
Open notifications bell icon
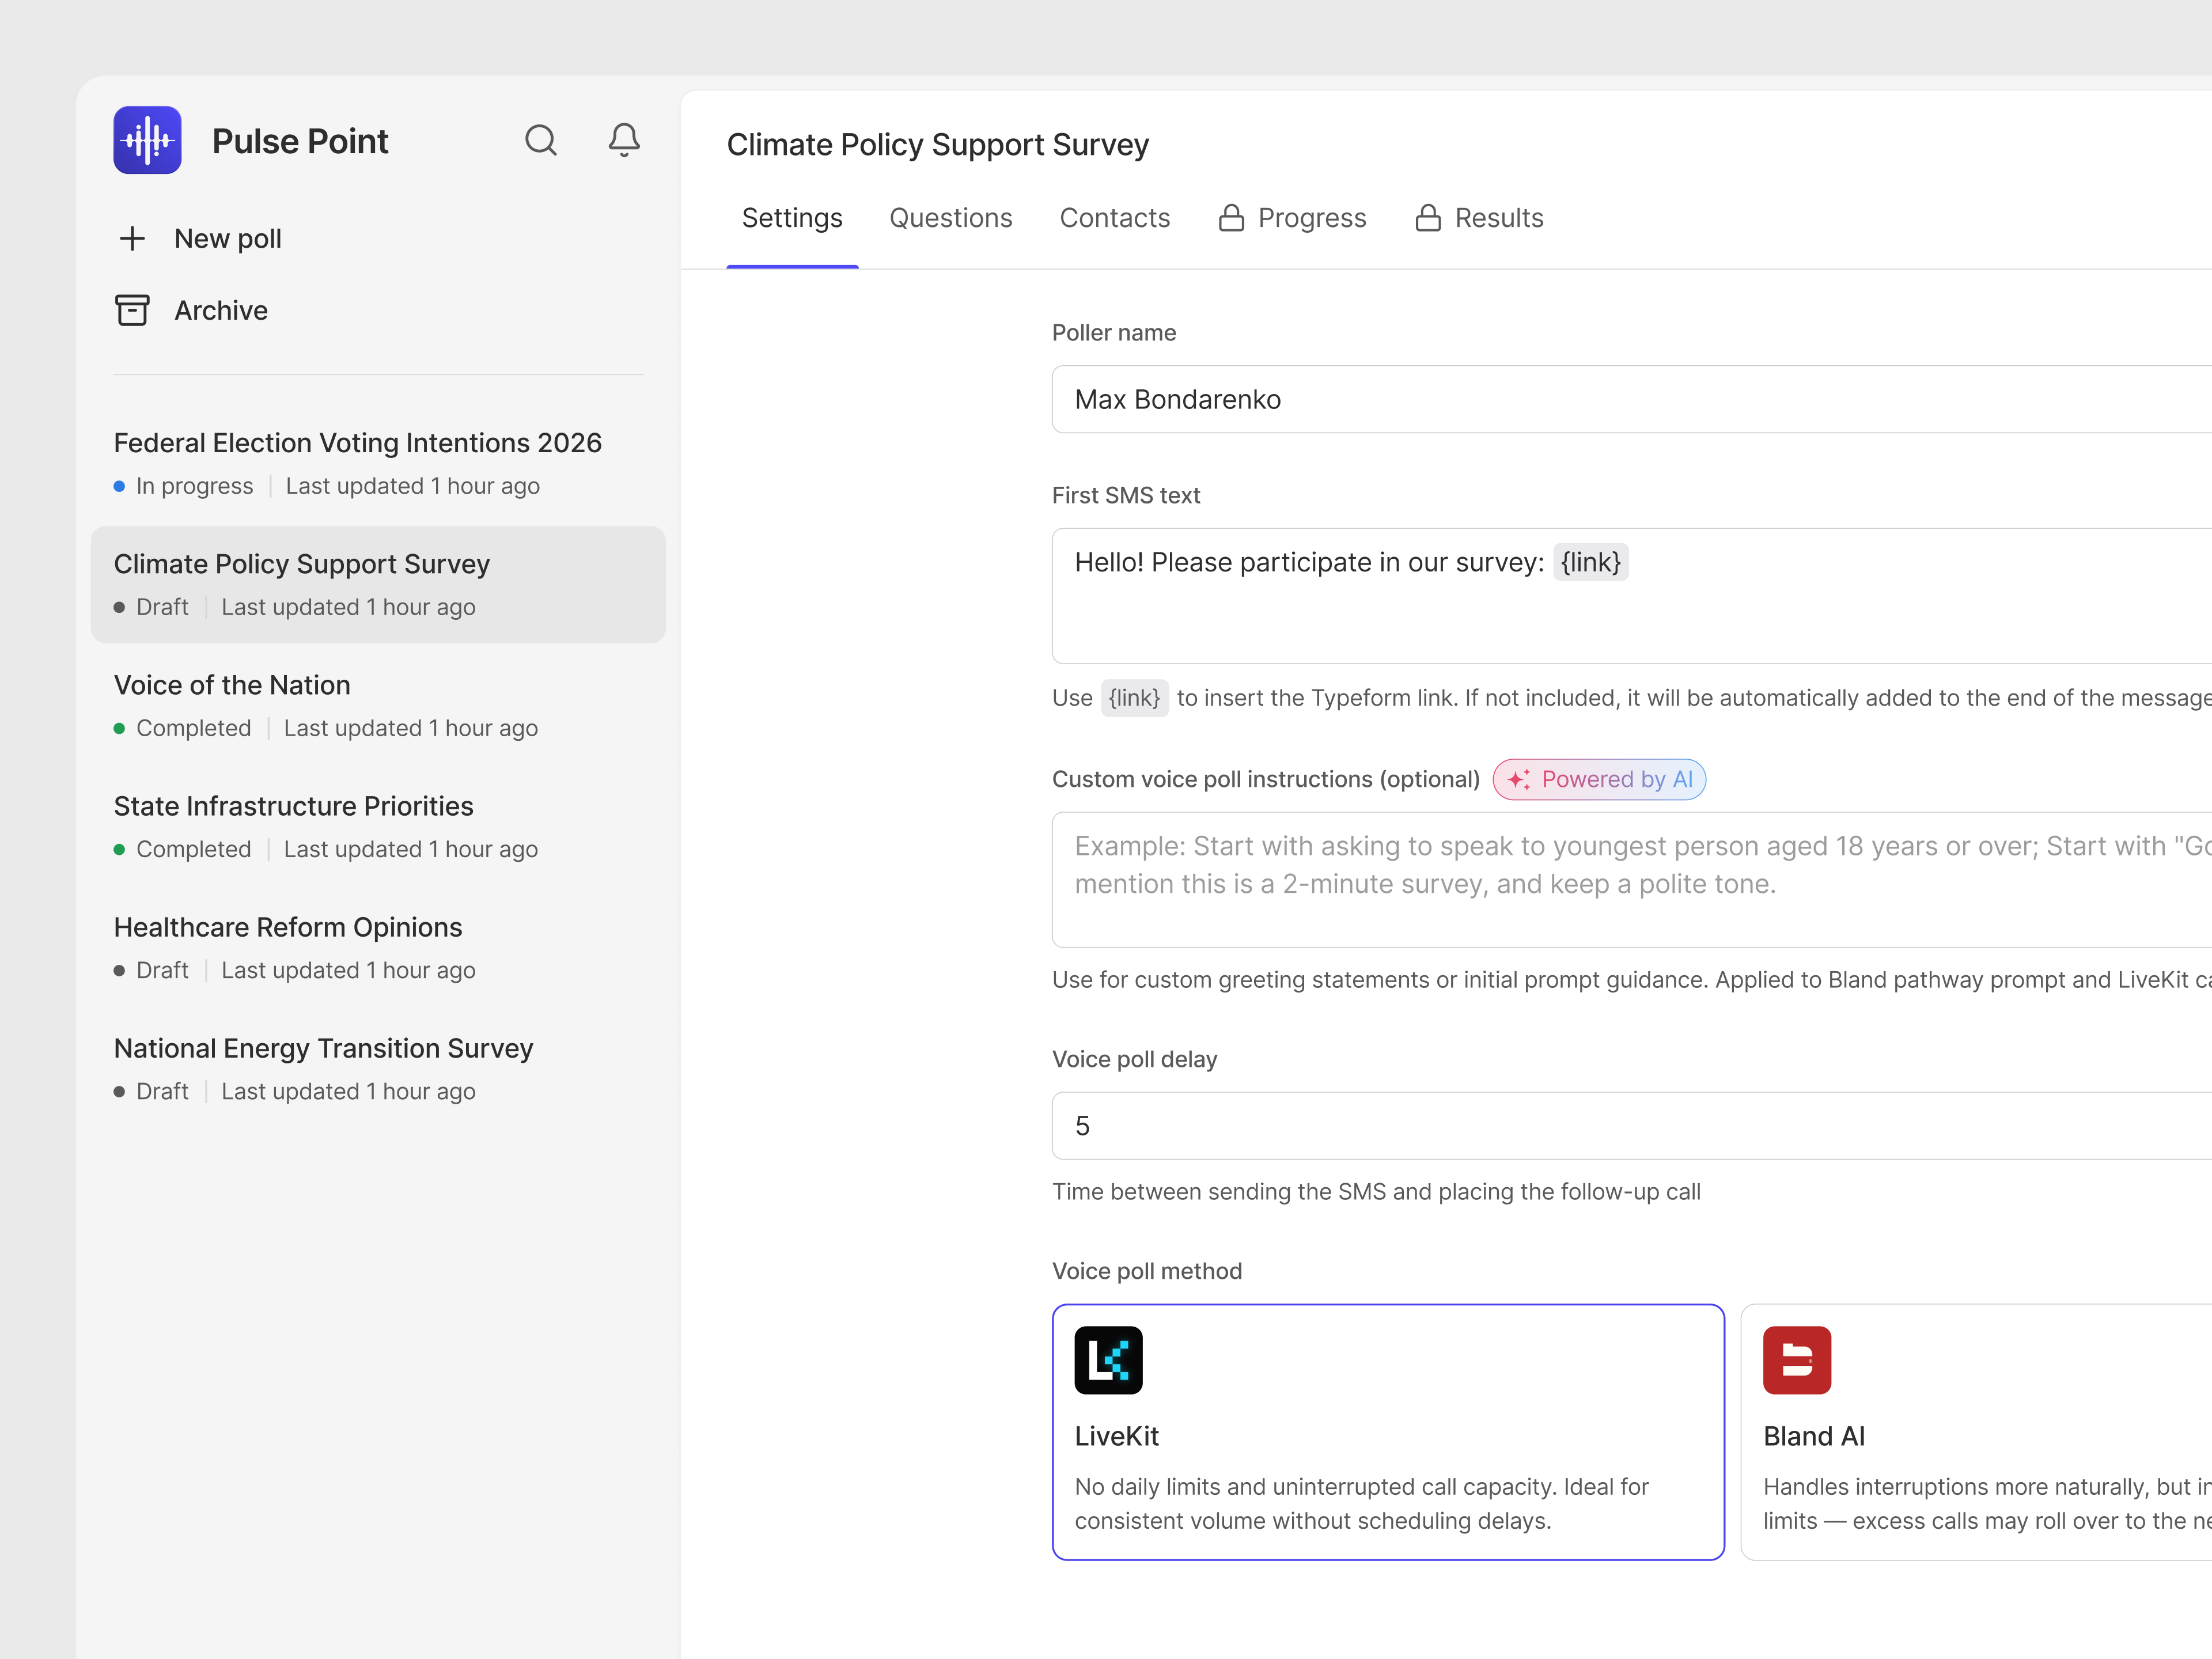624,140
